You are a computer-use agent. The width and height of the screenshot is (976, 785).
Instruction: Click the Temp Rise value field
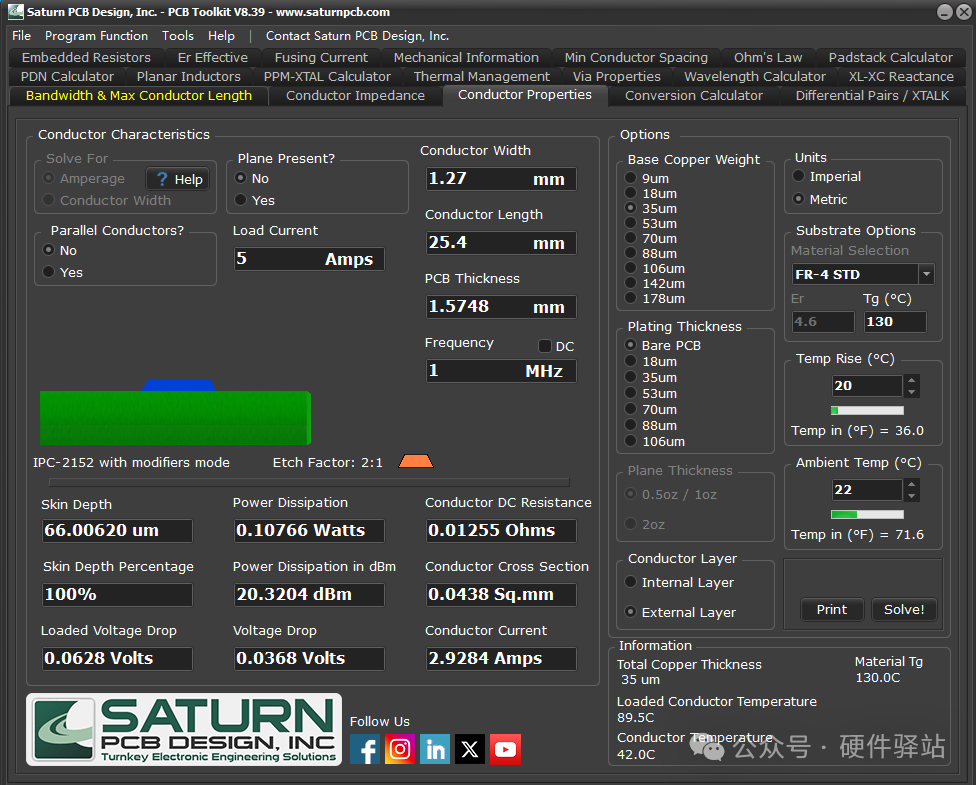(867, 385)
